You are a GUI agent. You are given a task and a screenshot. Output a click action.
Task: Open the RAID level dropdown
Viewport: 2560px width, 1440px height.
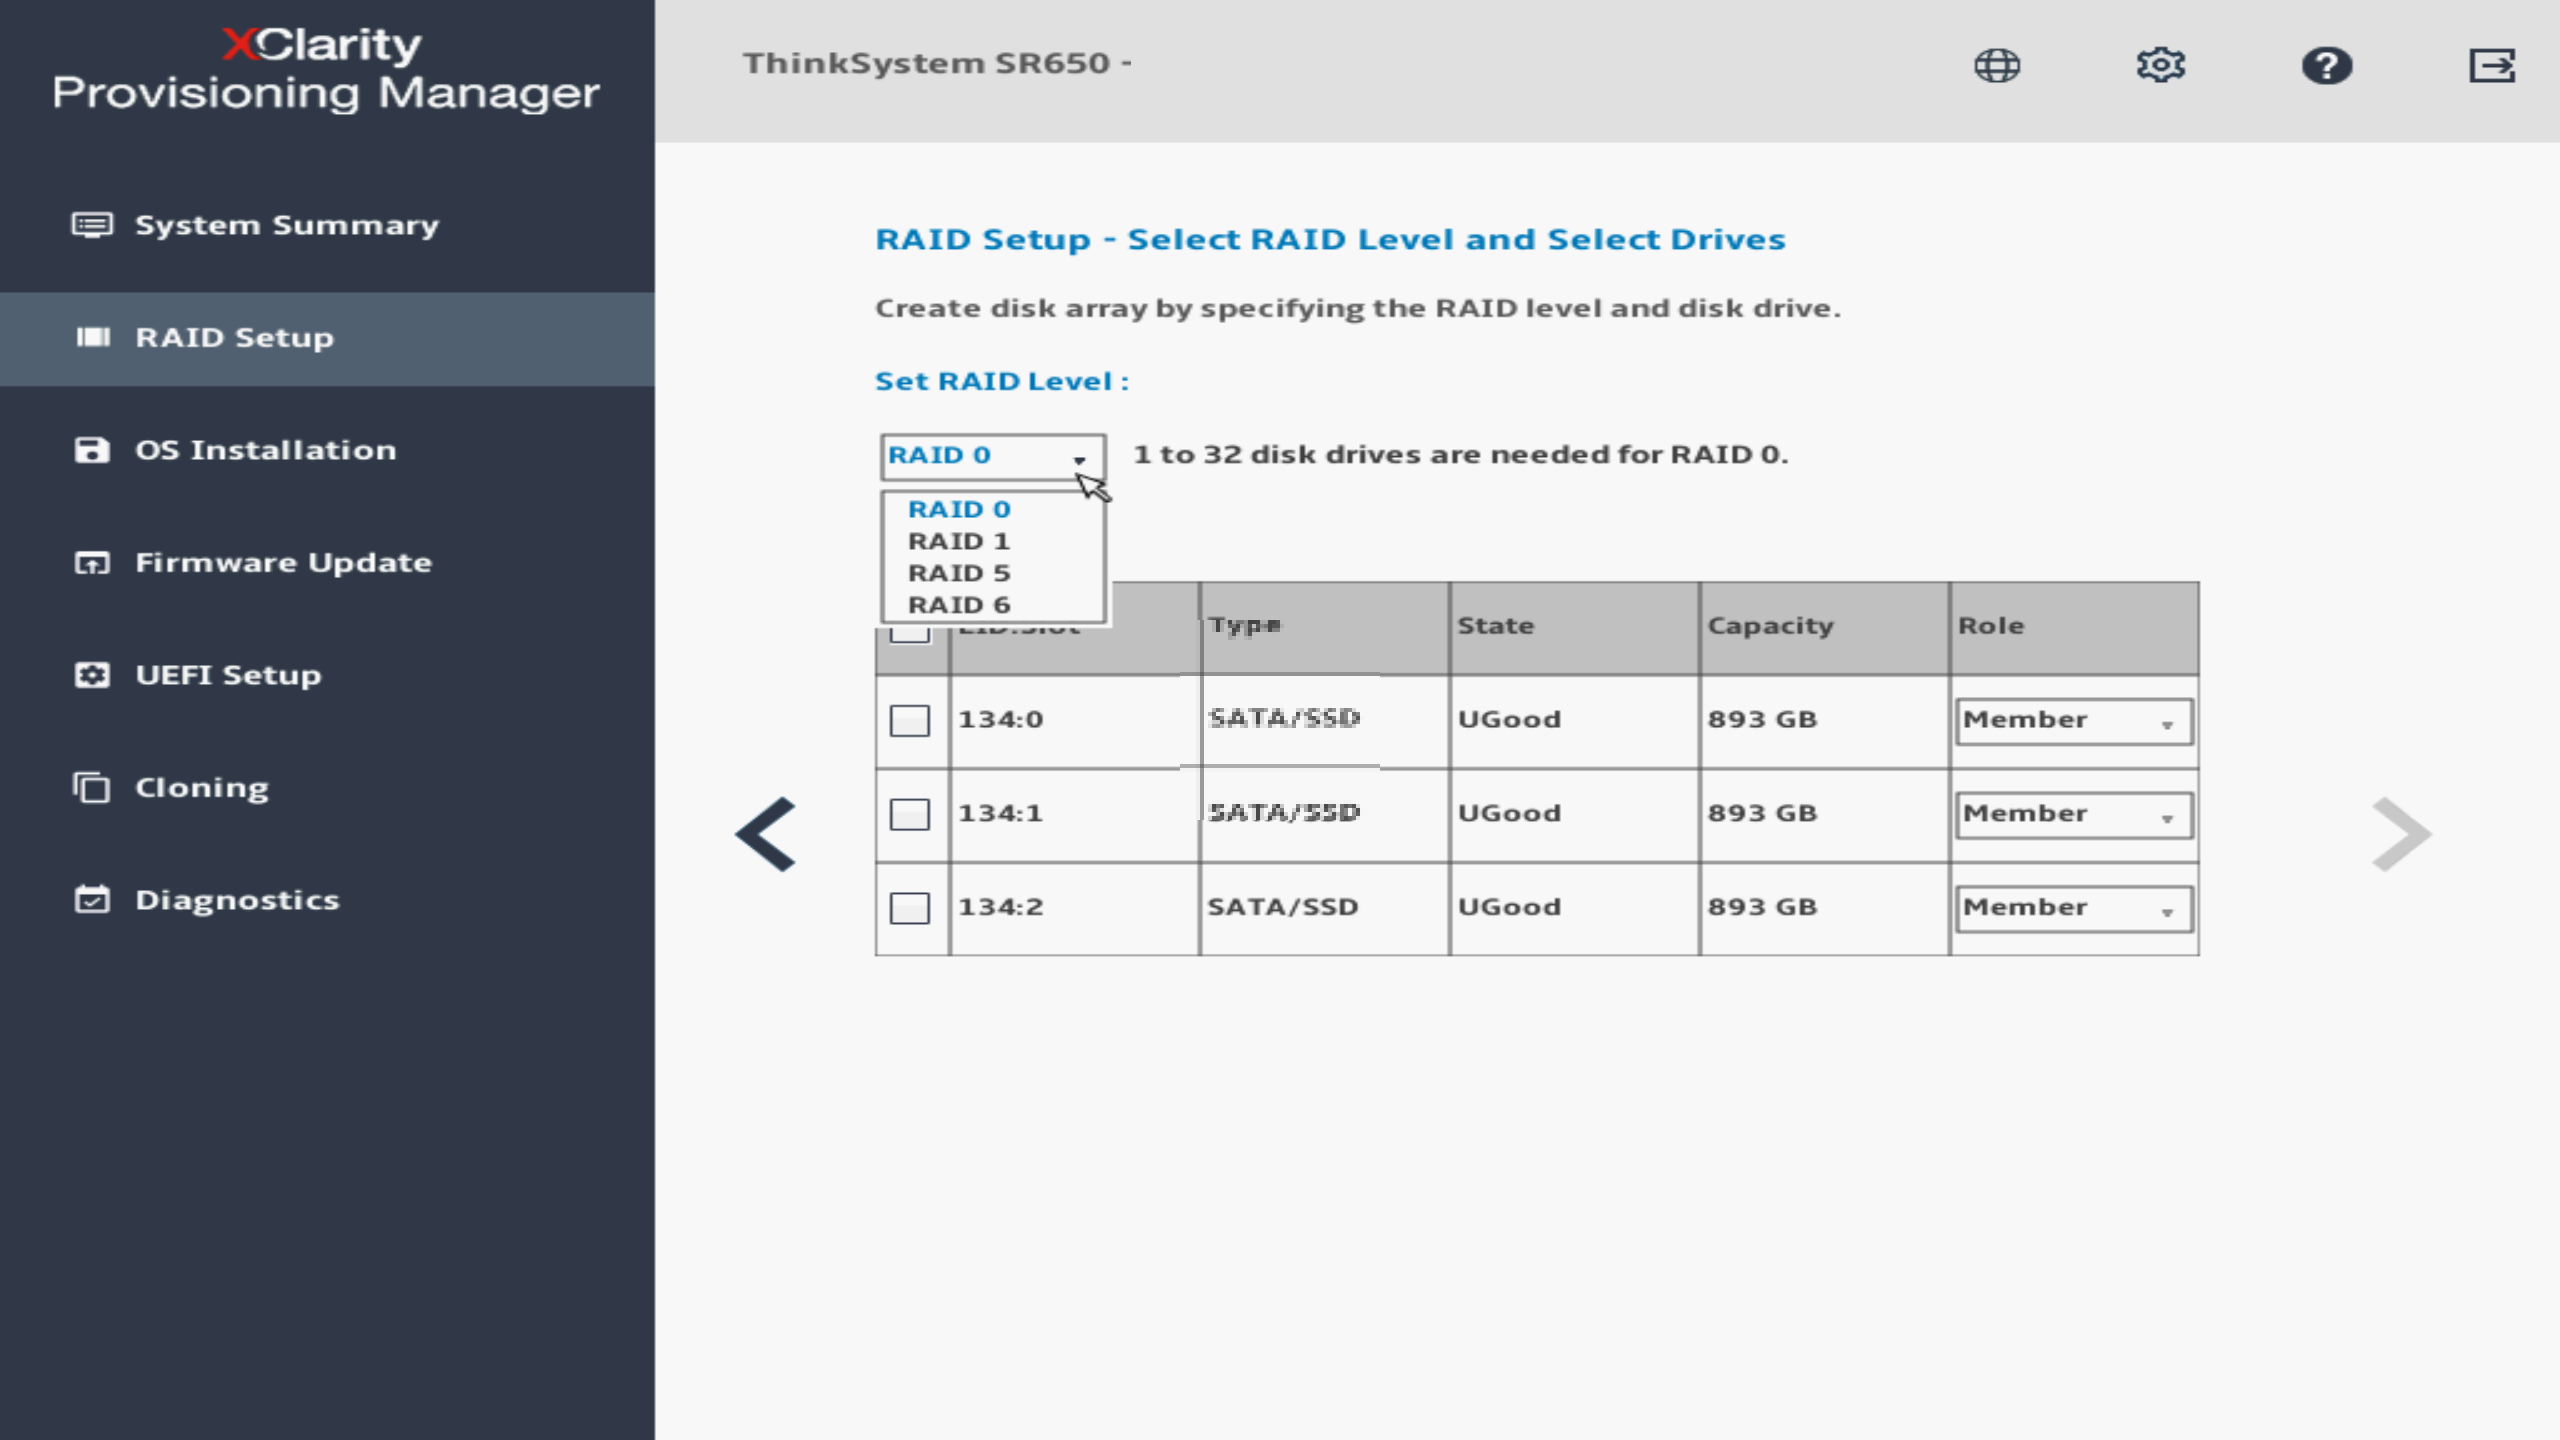(x=993, y=456)
